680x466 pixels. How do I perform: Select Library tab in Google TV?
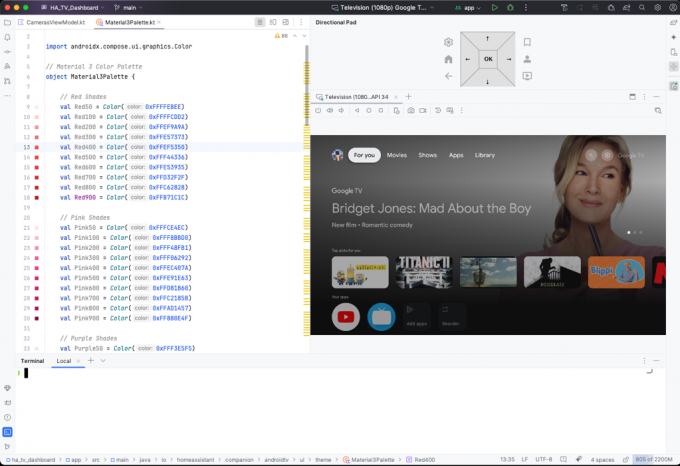click(484, 155)
